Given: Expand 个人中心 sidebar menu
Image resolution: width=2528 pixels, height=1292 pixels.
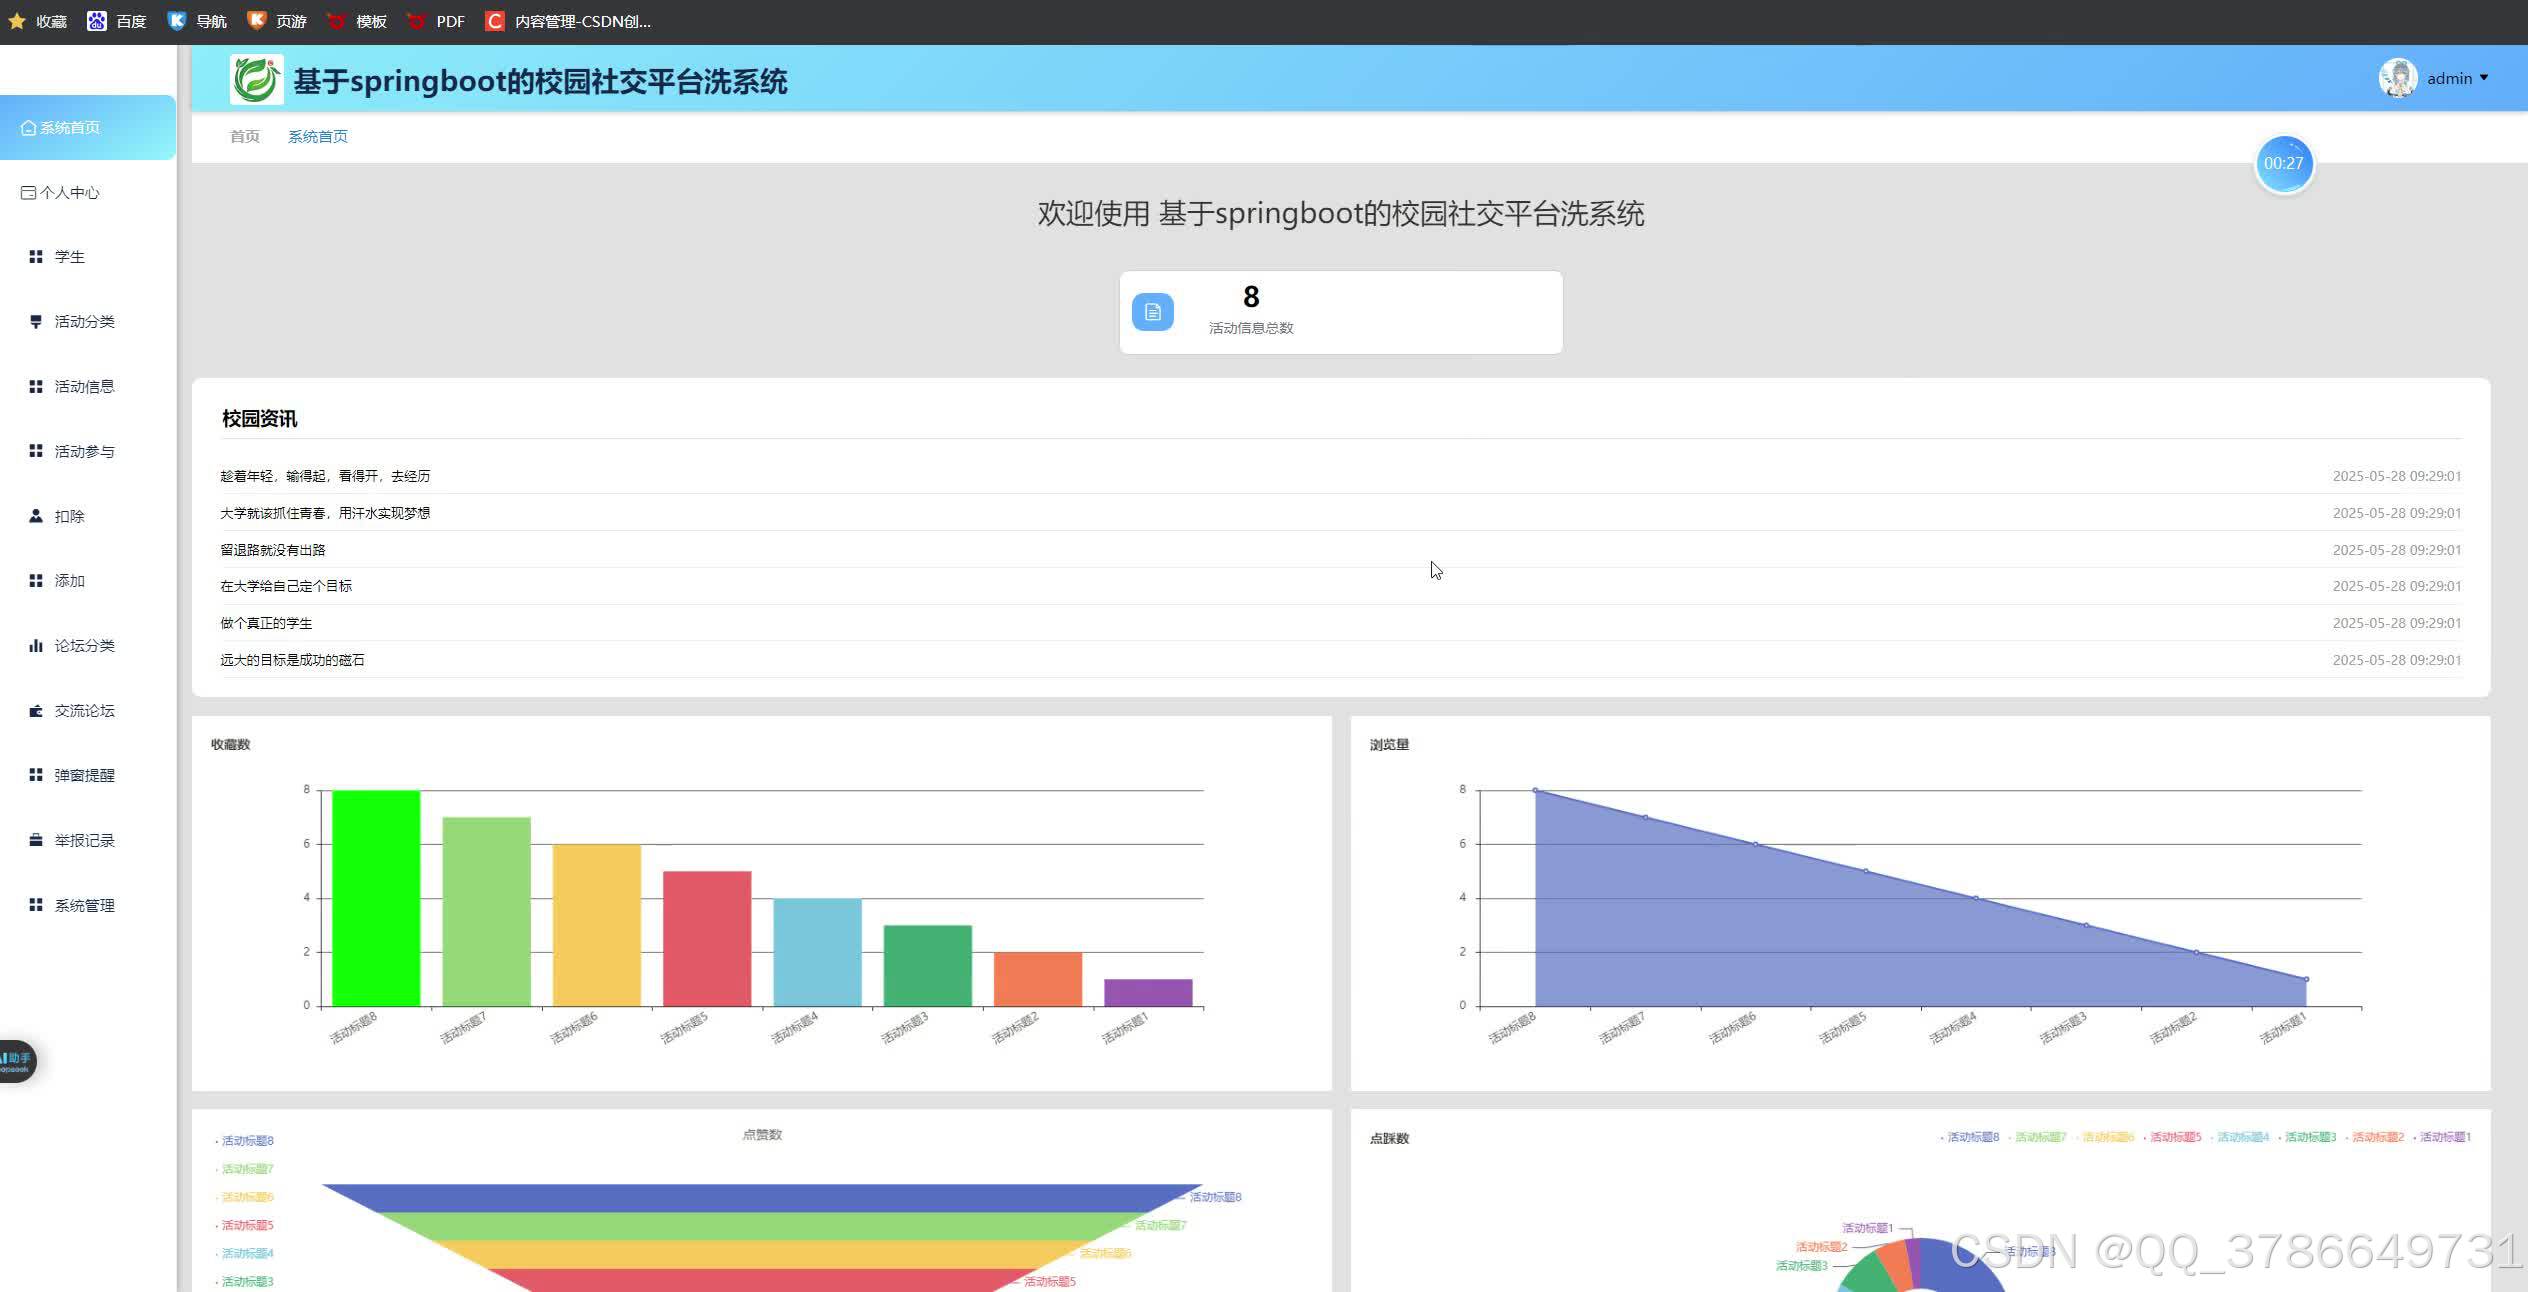Looking at the screenshot, I should [69, 193].
